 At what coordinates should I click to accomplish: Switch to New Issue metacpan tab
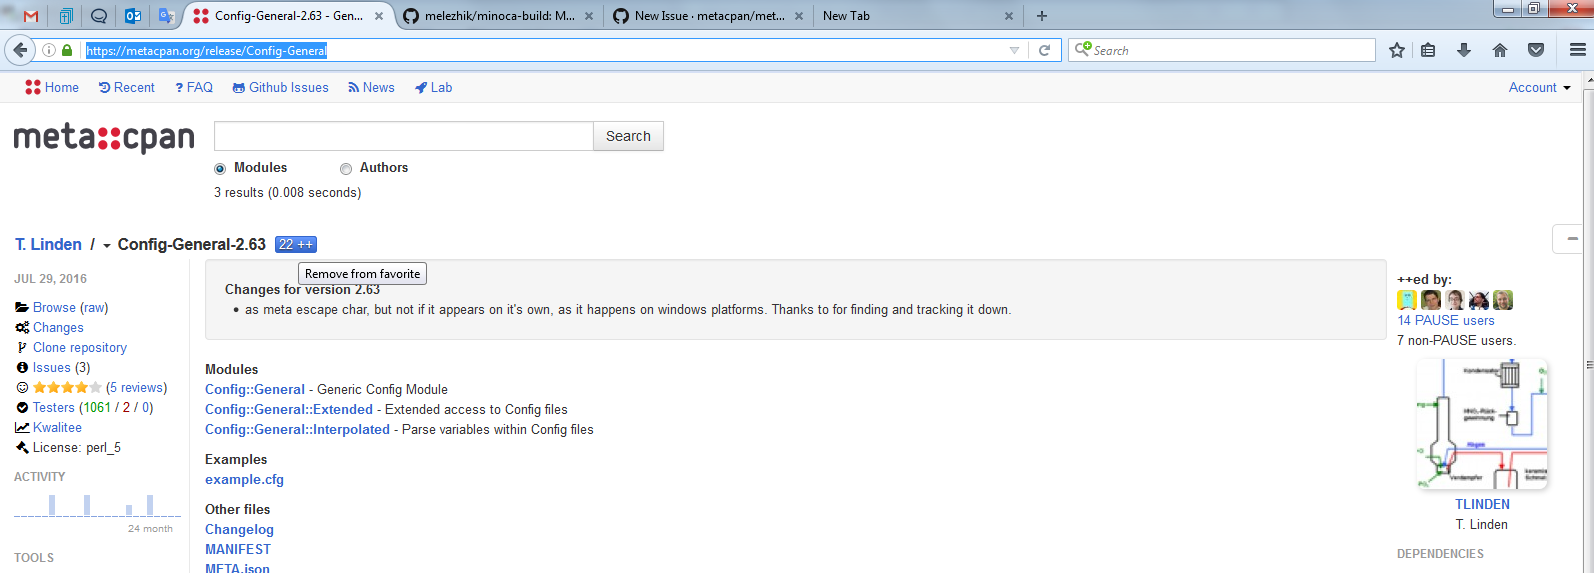[x=707, y=16]
